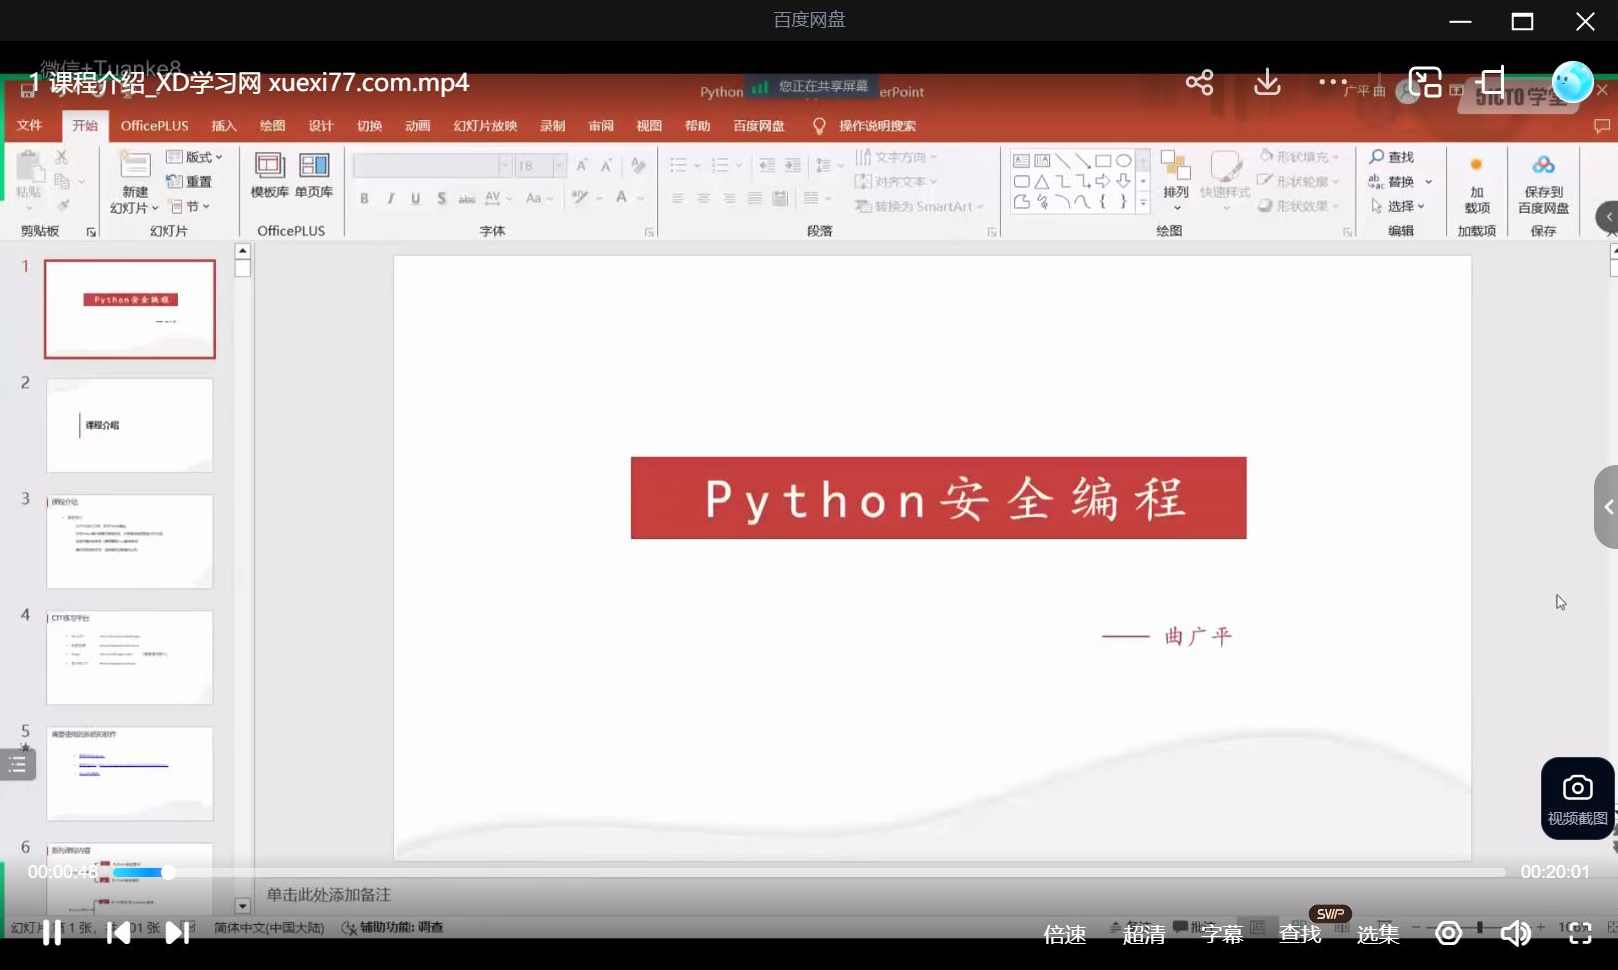The image size is (1618, 970).
Task: Click the download icon in the title bar
Action: click(x=1266, y=83)
